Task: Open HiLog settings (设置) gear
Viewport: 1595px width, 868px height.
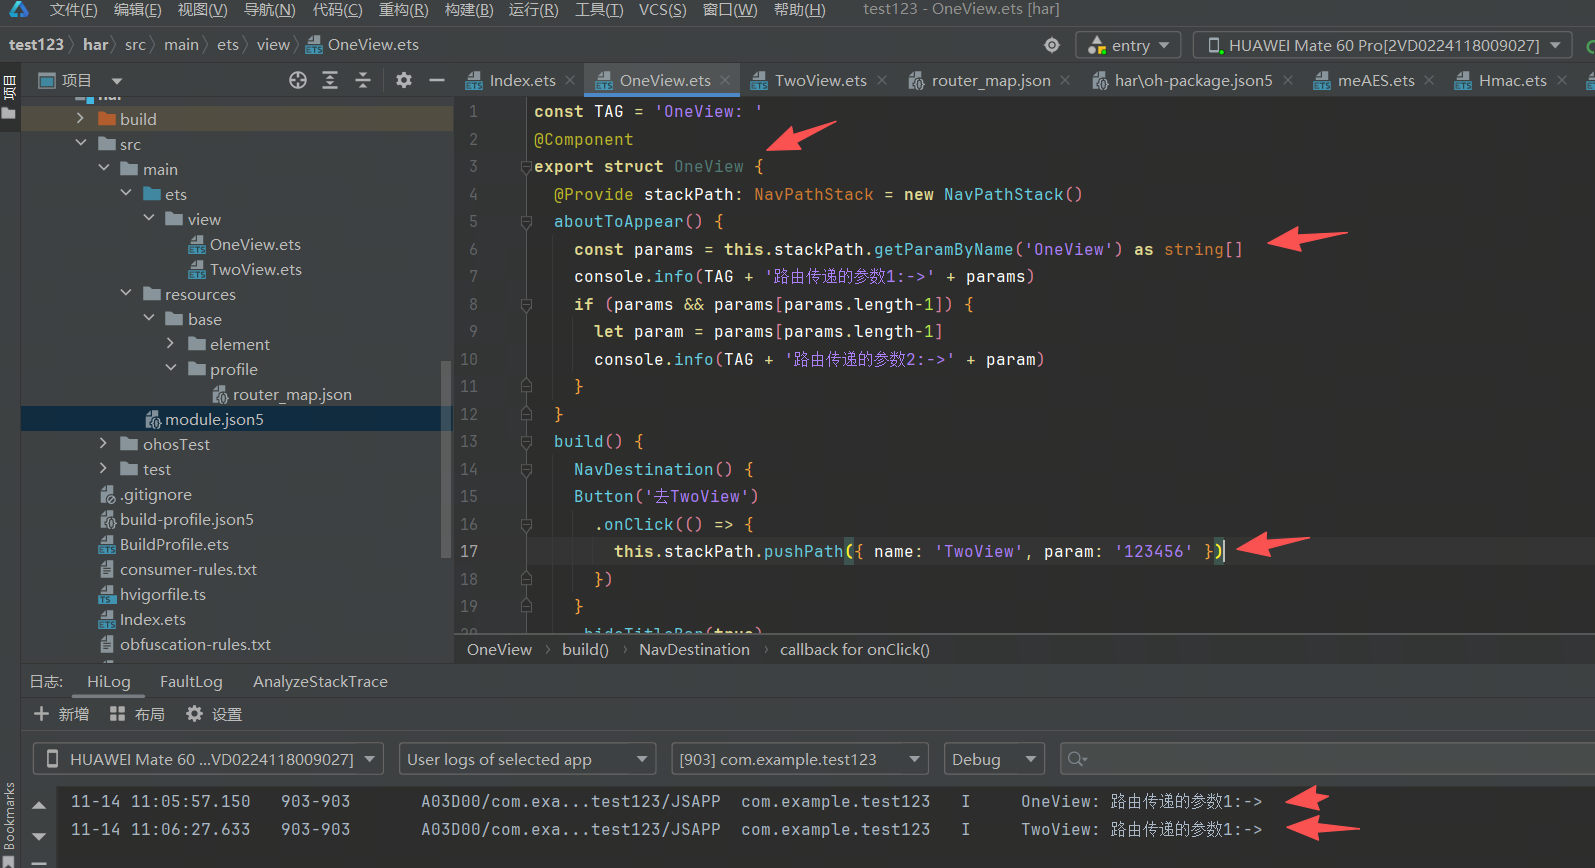Action: click(195, 714)
